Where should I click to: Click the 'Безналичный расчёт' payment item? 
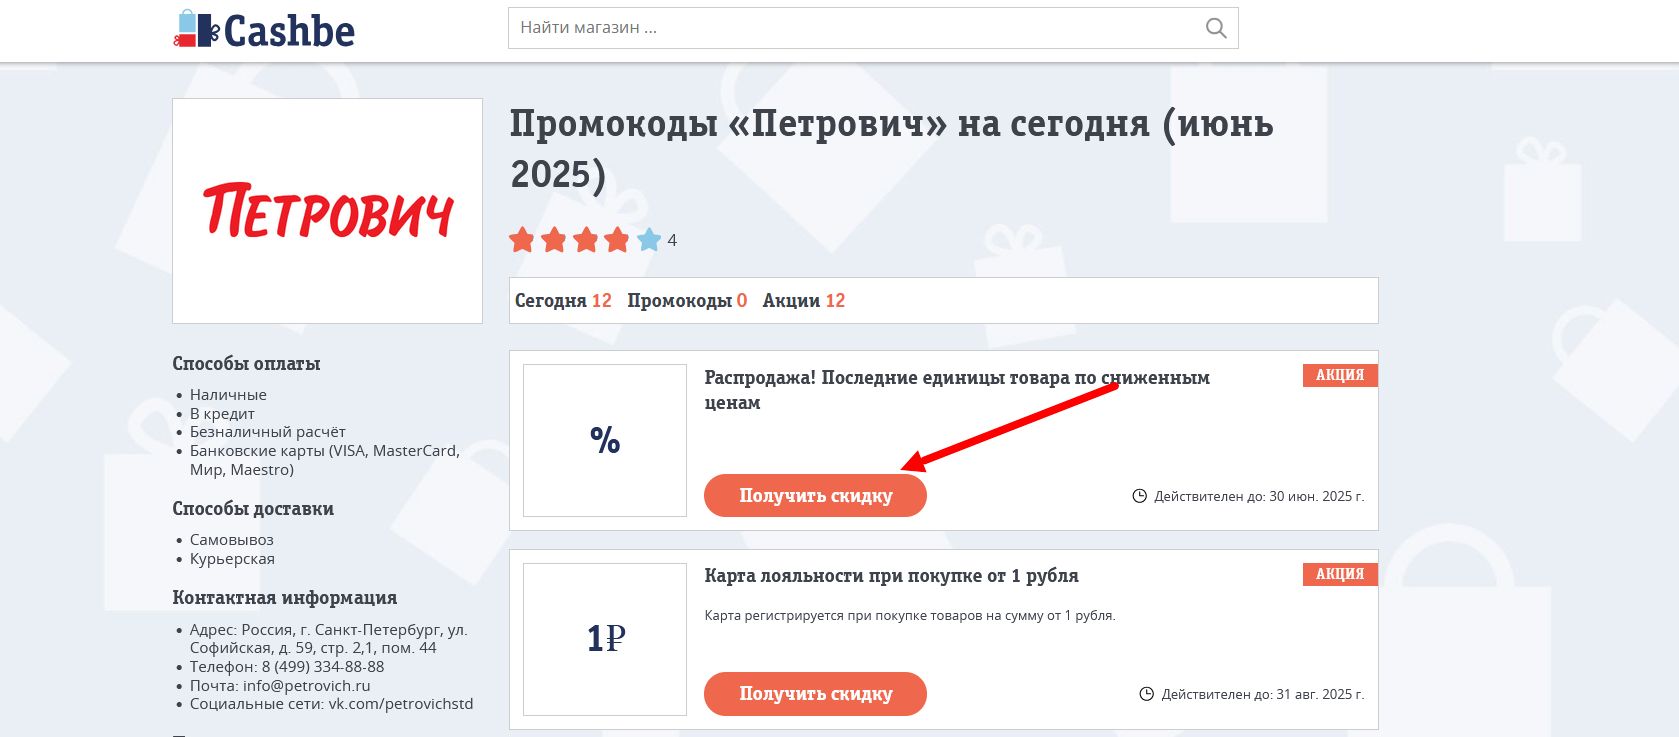[268, 432]
